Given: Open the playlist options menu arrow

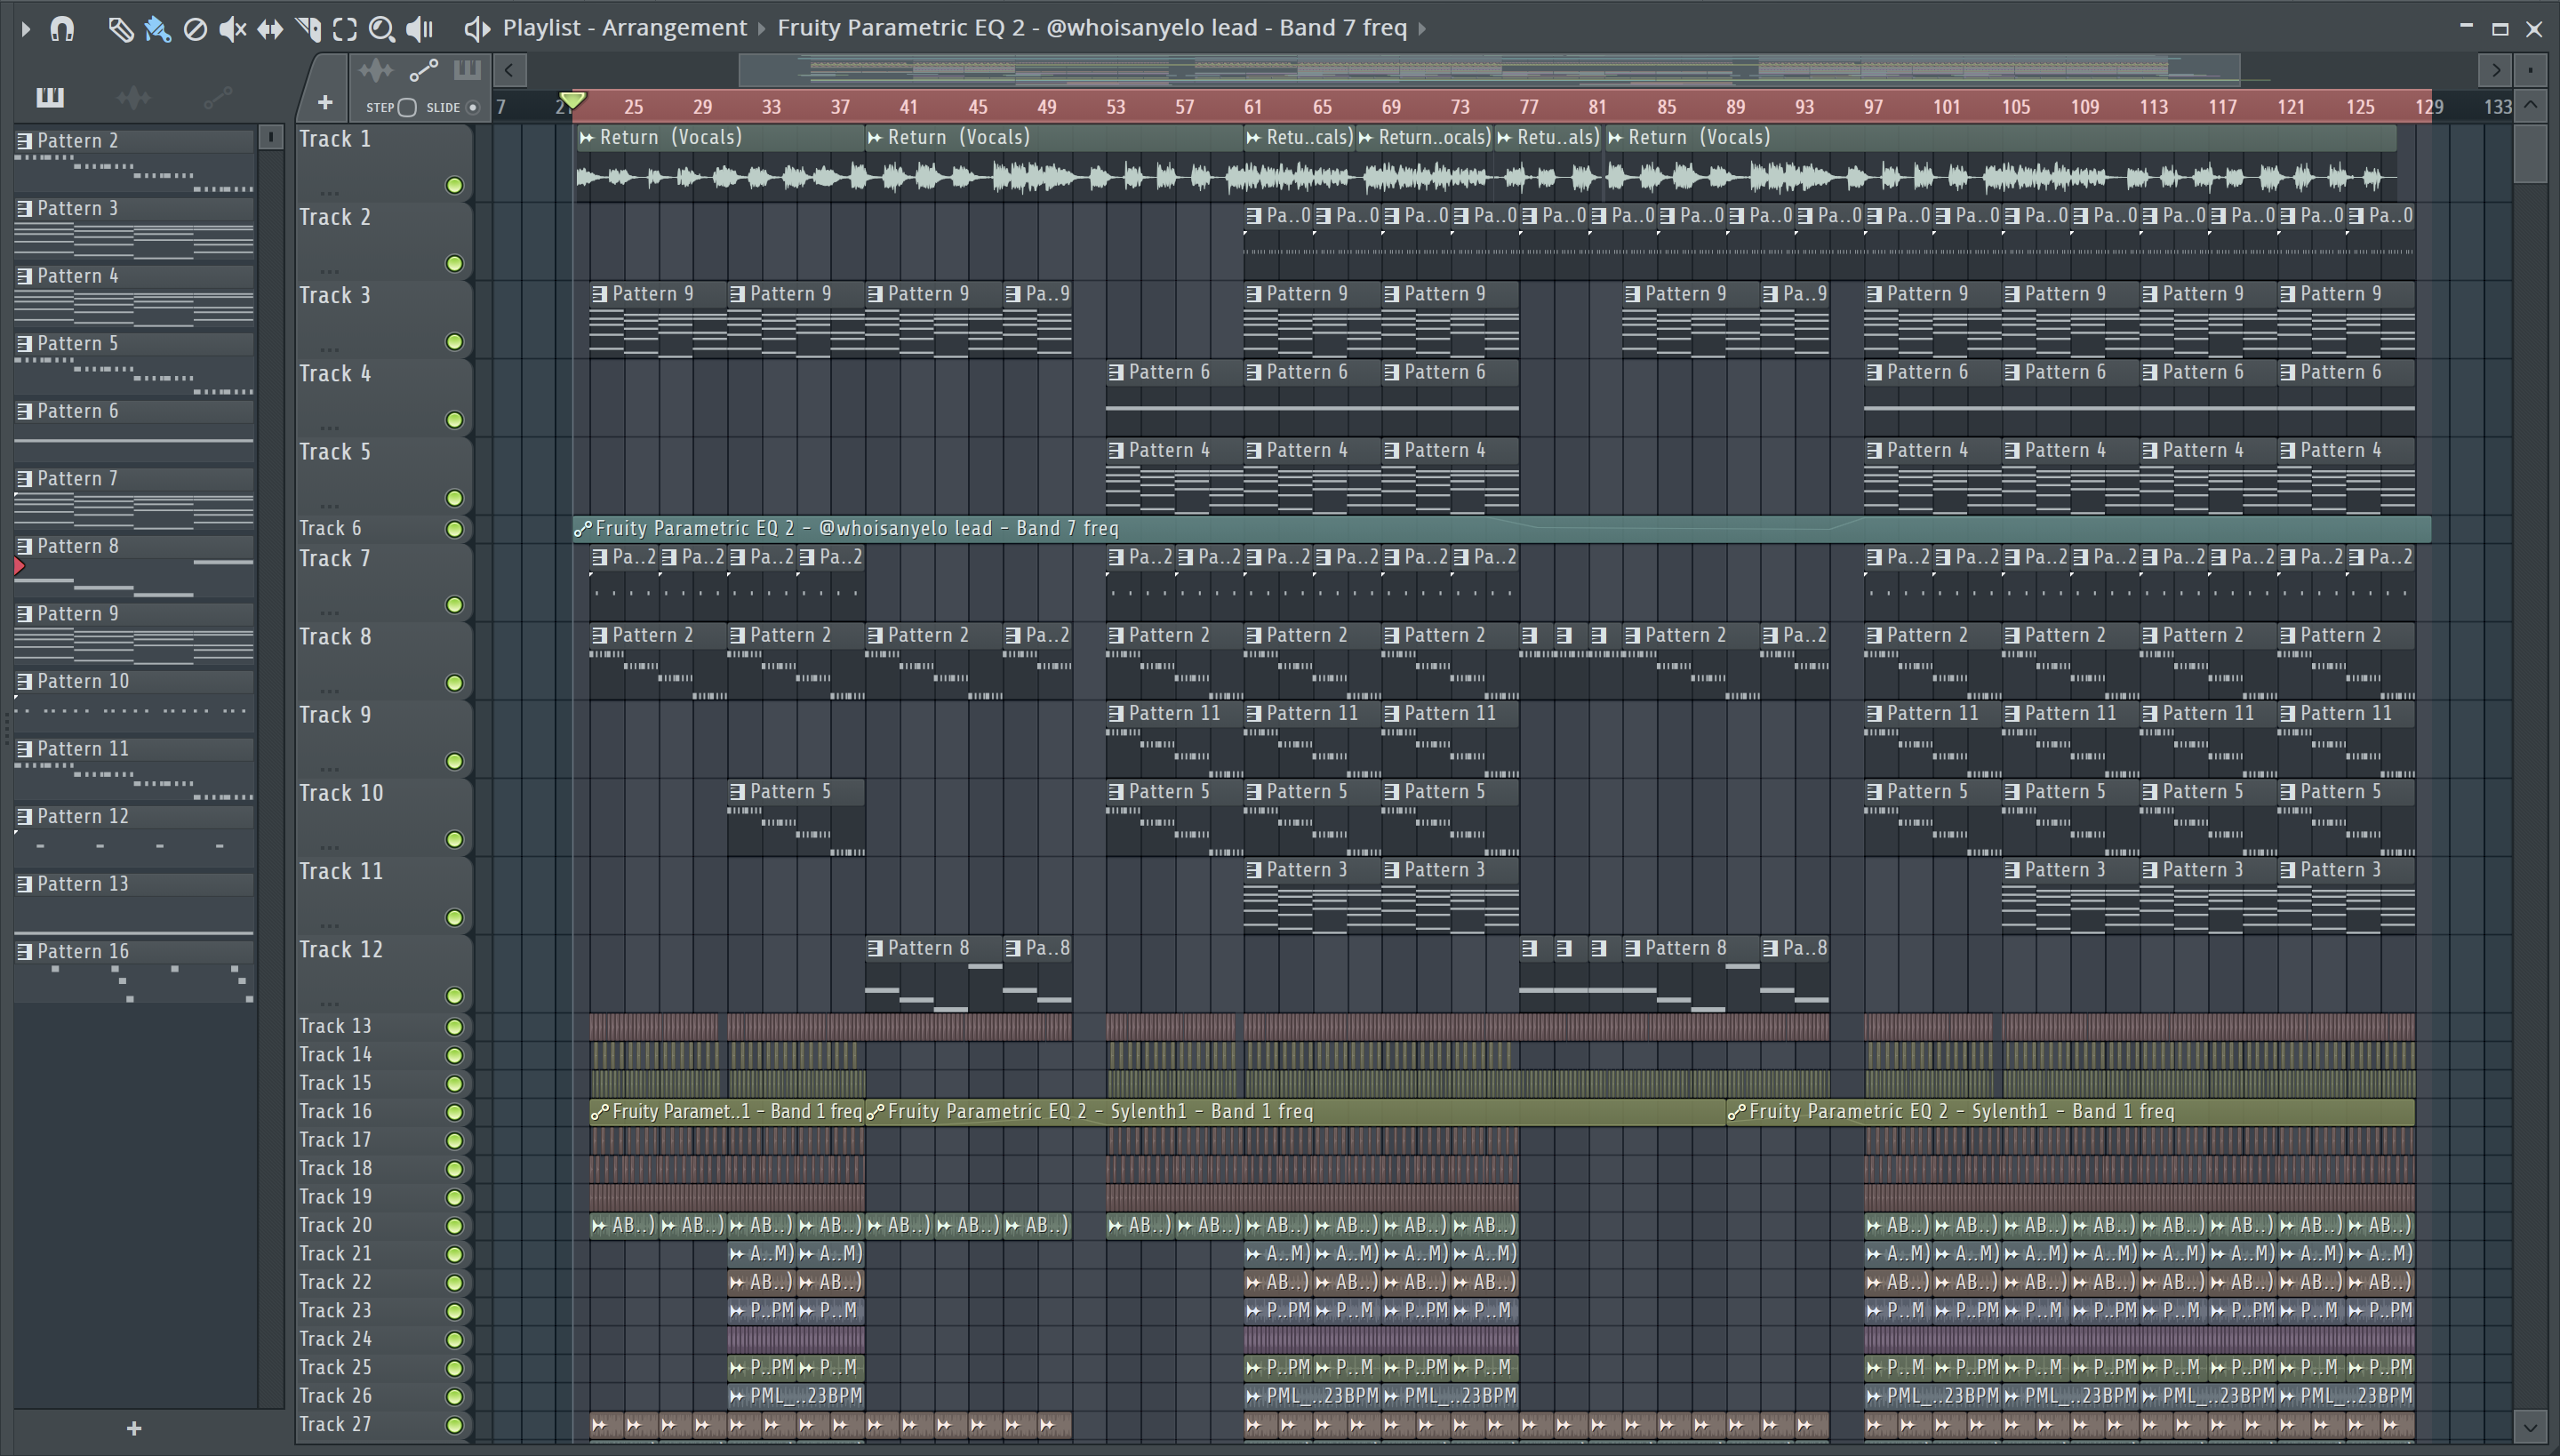Looking at the screenshot, I should (26, 29).
